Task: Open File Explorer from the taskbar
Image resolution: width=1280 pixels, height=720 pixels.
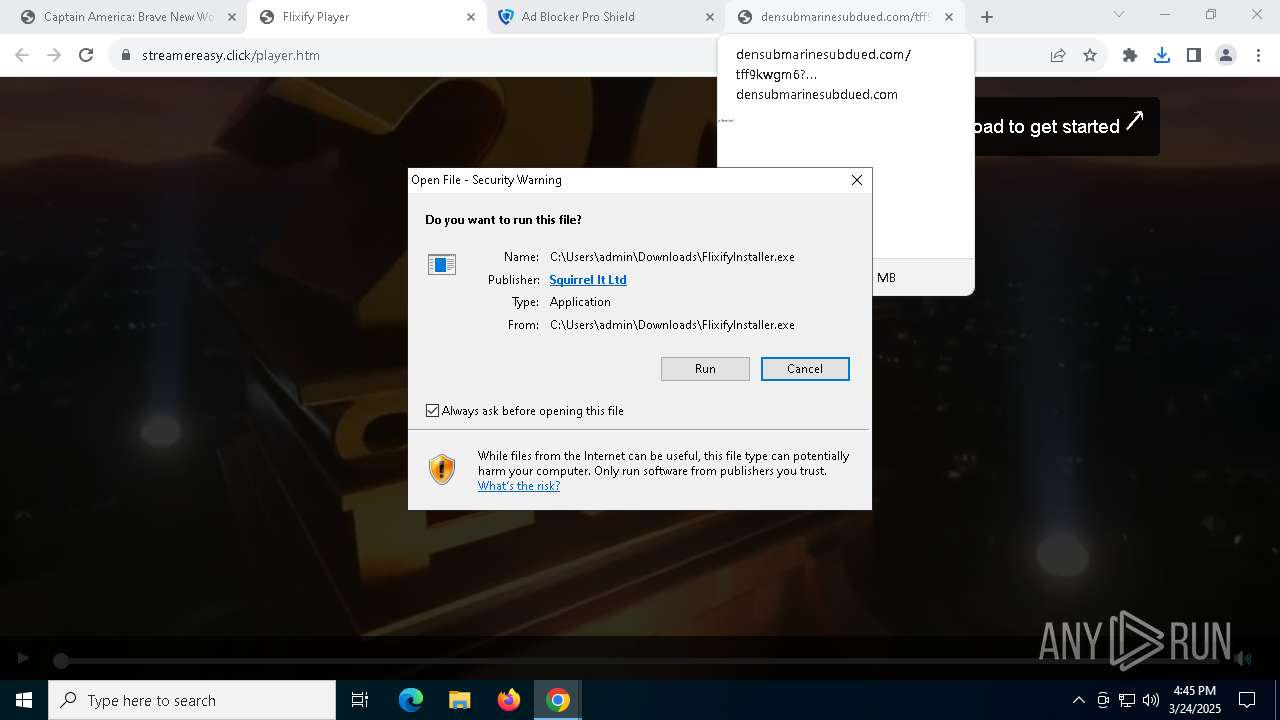Action: pyautogui.click(x=460, y=700)
